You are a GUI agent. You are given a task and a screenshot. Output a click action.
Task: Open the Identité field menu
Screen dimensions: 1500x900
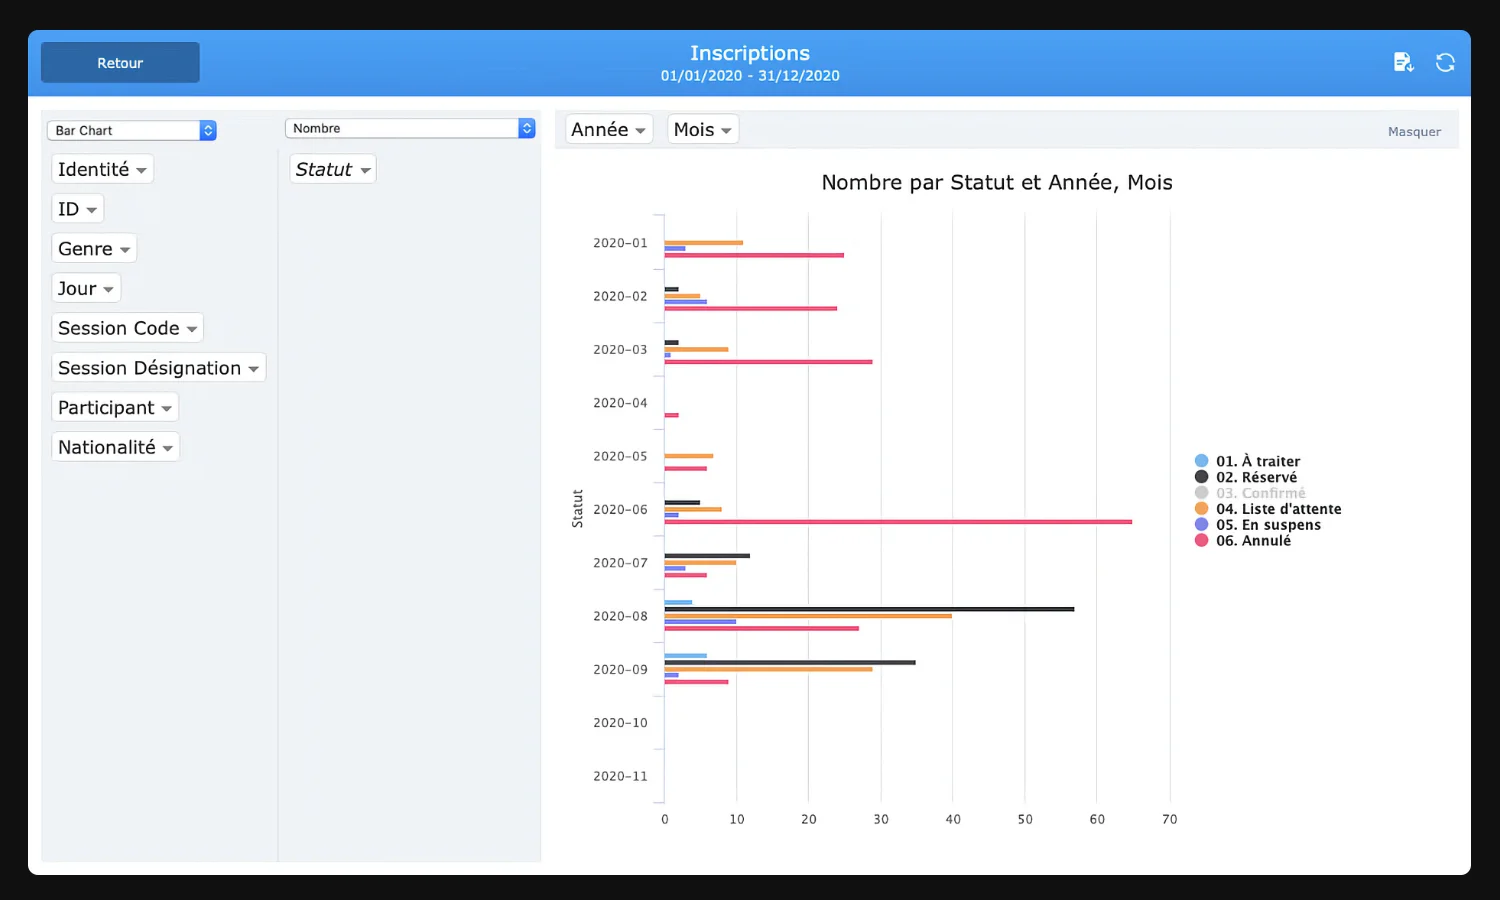click(141, 171)
